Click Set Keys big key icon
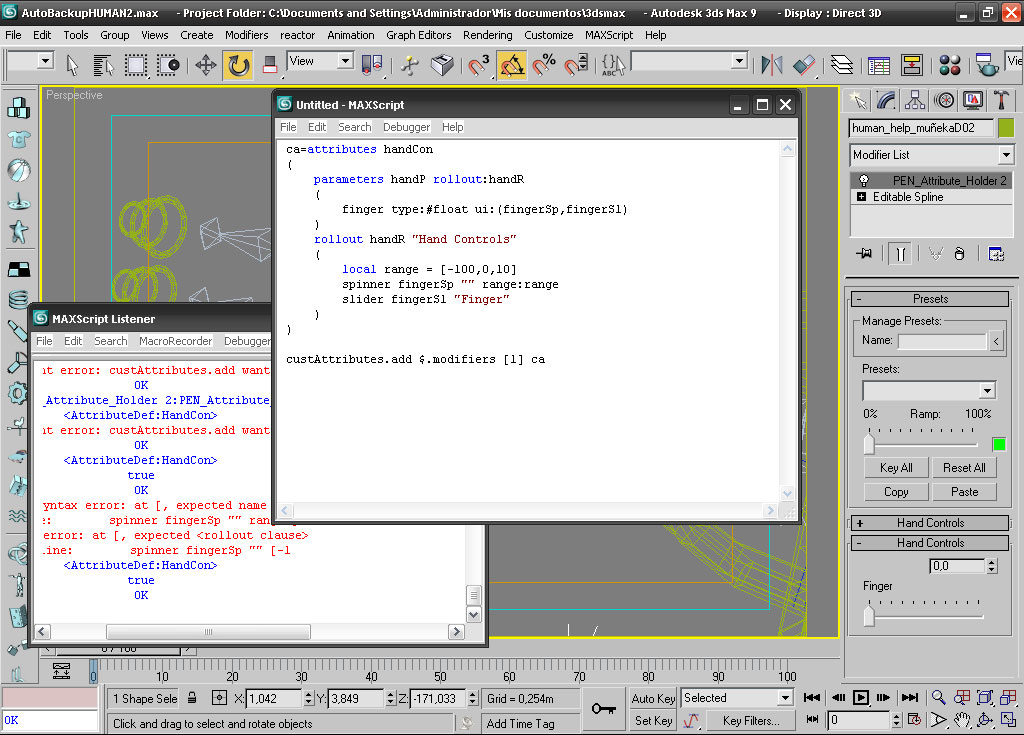The width and height of the screenshot is (1024, 735). [x=603, y=709]
